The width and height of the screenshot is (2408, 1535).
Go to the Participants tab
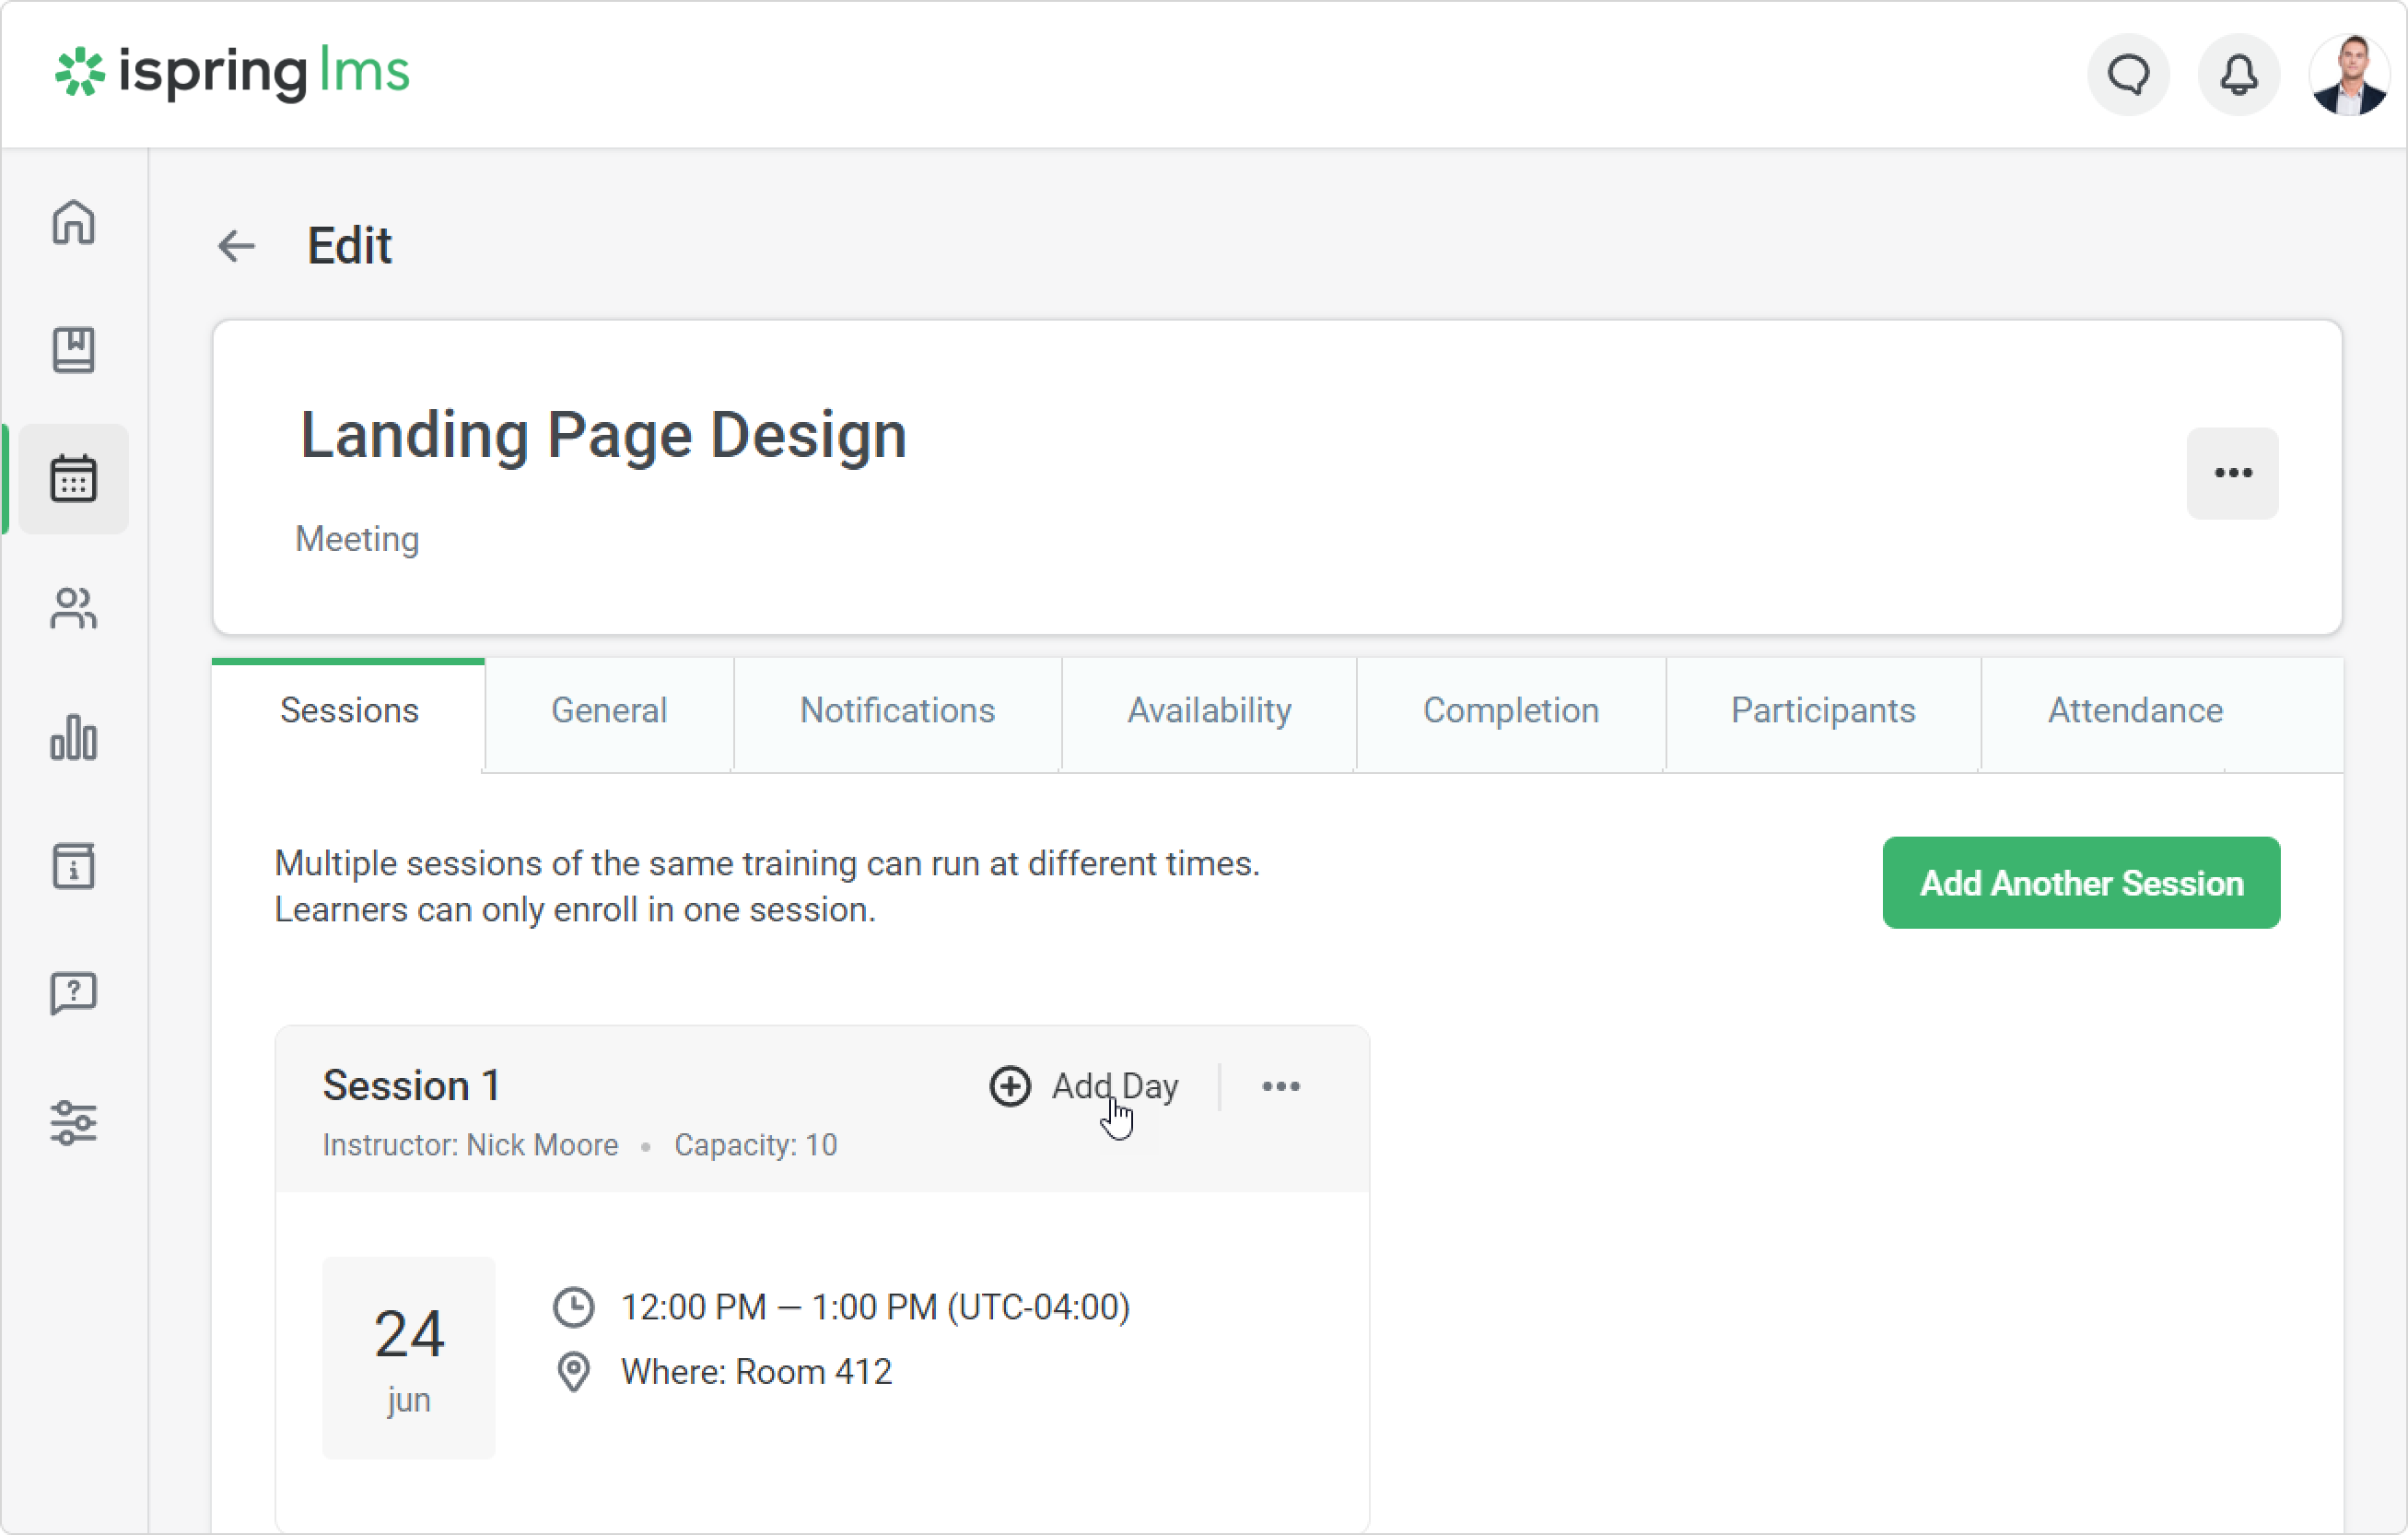[x=1822, y=711]
